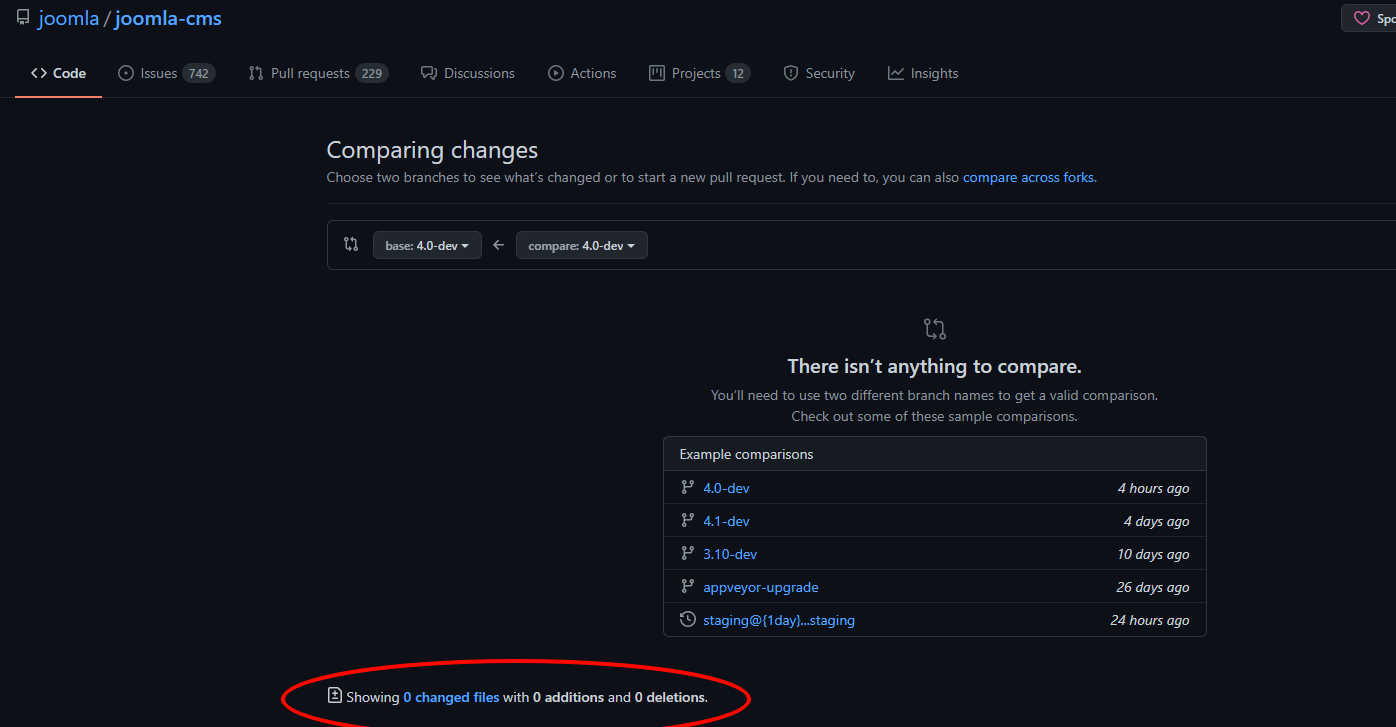Click the repository book icon beside joomla
This screenshot has height=727, width=1396.
click(x=23, y=18)
